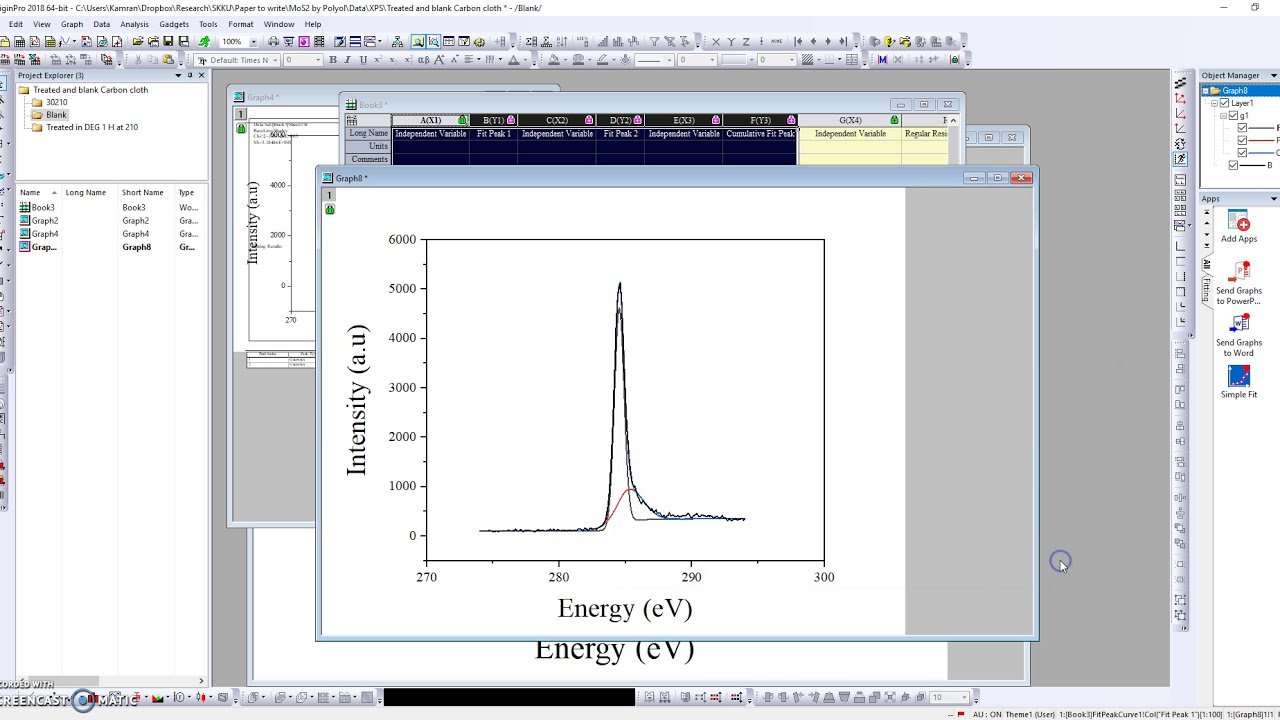Select the 30210 folder in Project Explorer
1280x720 pixels.
click(x=56, y=102)
